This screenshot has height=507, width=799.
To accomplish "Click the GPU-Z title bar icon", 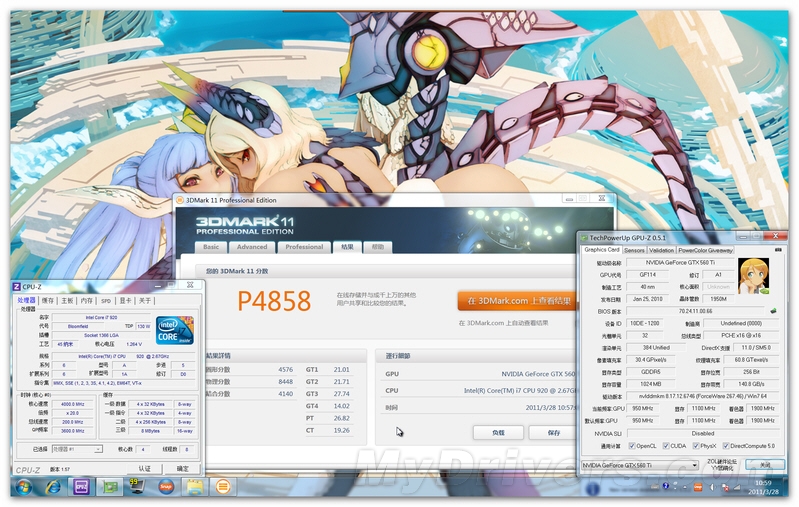I will (584, 238).
